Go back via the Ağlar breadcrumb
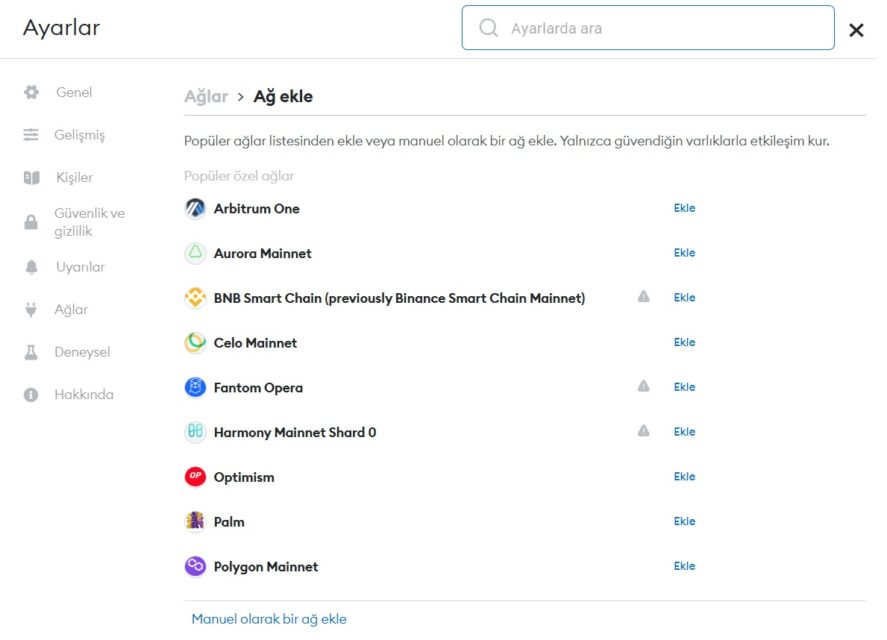Screen dimensions: 887x640 [206, 97]
